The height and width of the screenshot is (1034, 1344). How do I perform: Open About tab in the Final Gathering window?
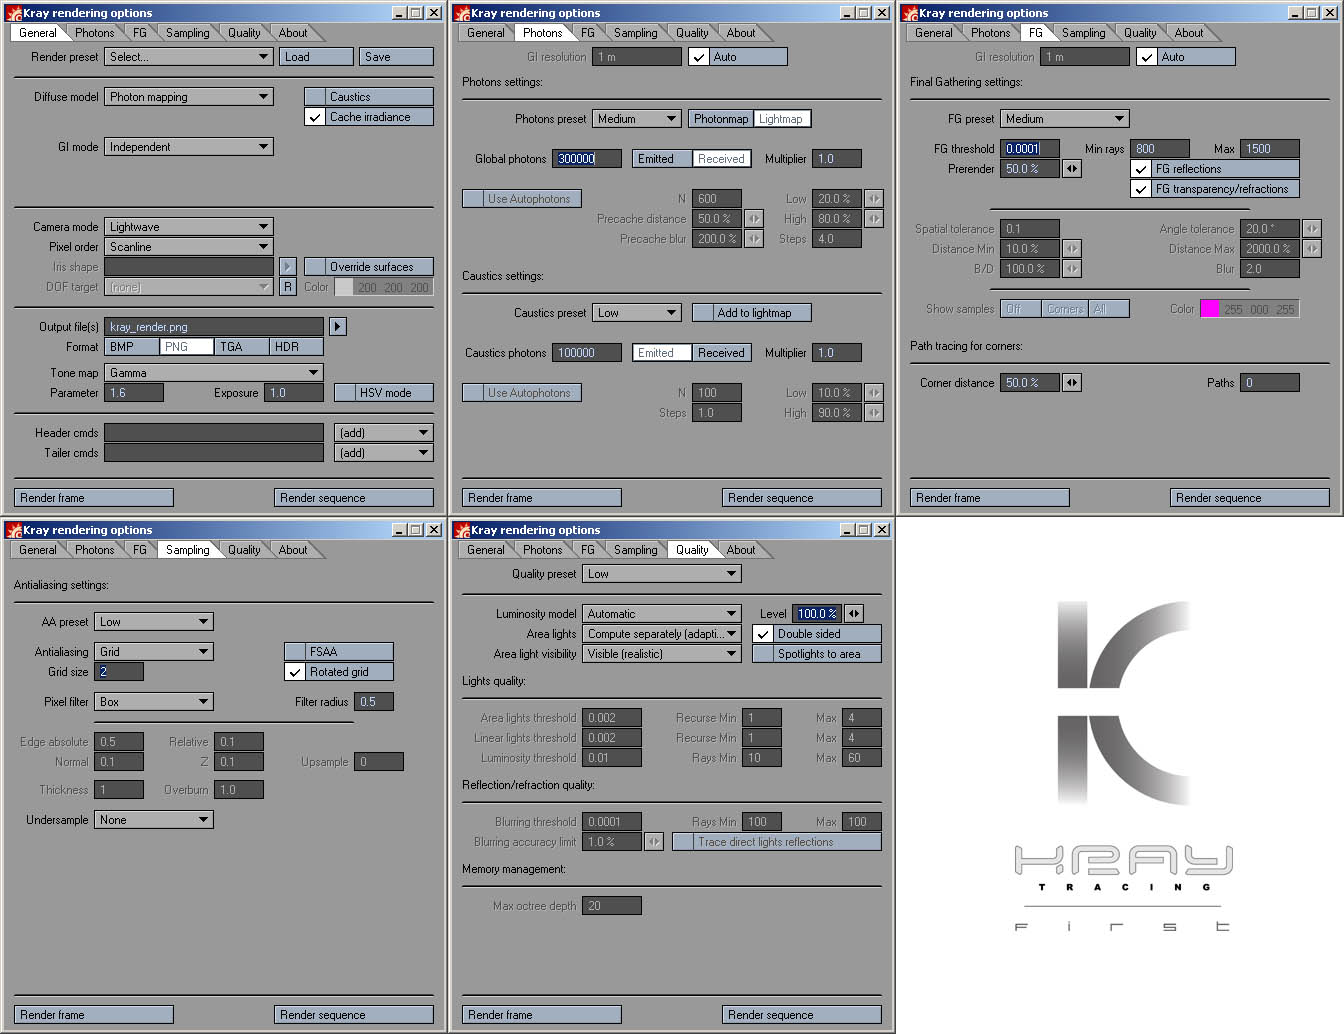(1189, 33)
